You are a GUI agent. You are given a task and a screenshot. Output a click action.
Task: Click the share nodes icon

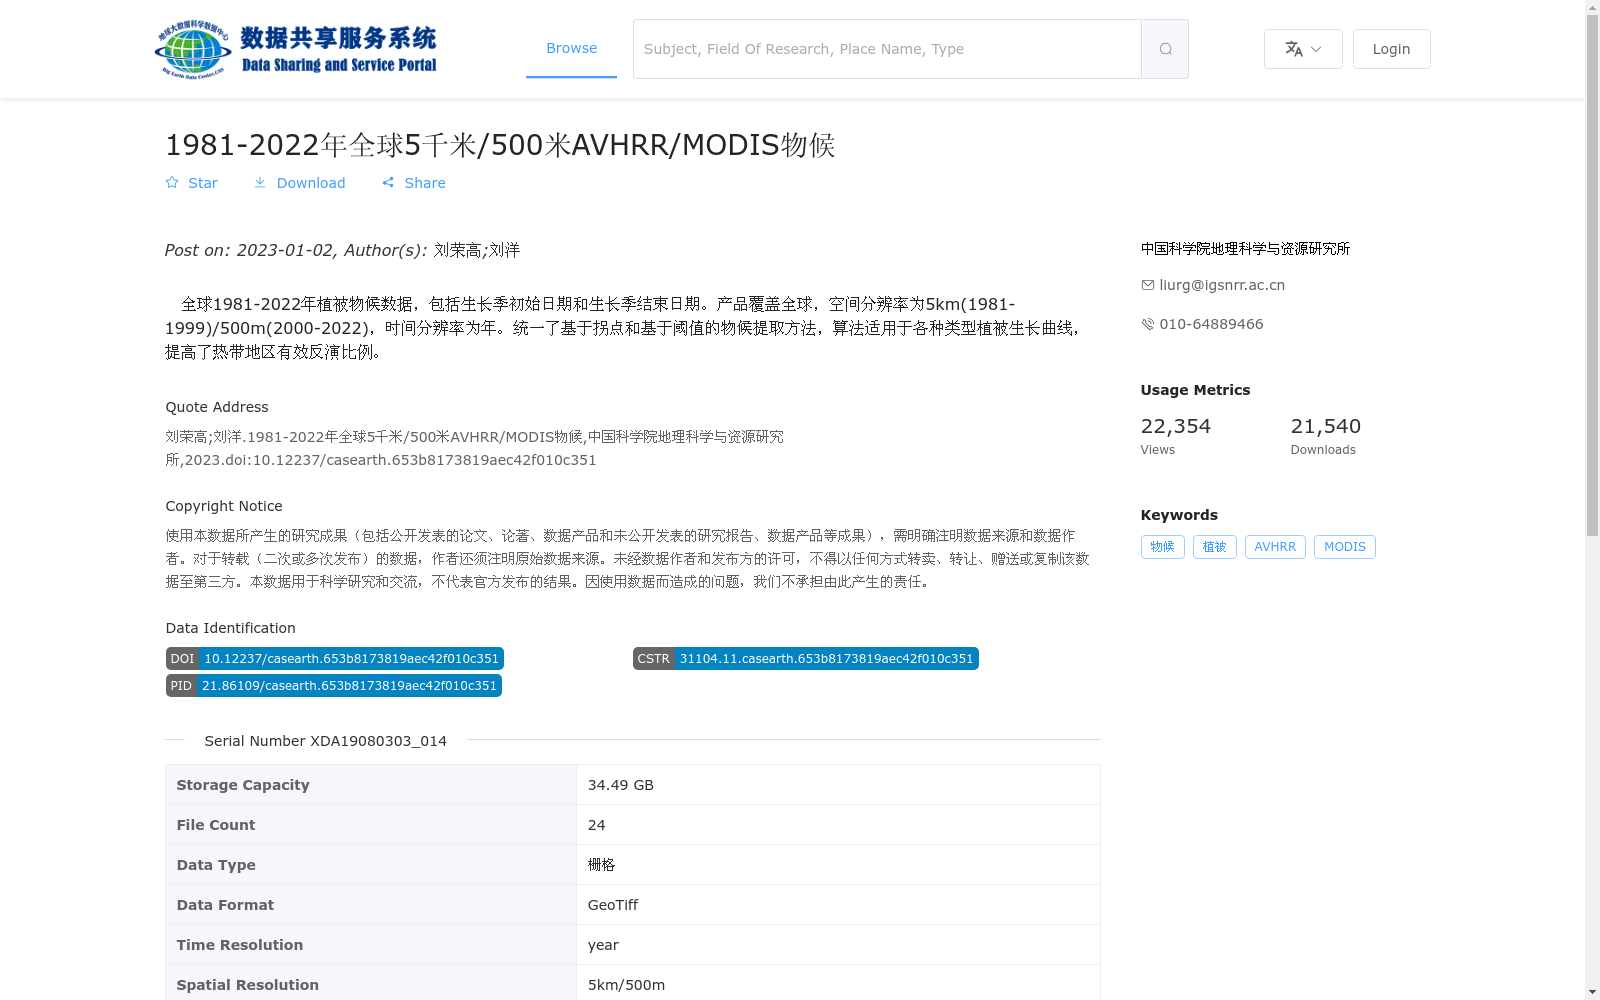(x=388, y=183)
